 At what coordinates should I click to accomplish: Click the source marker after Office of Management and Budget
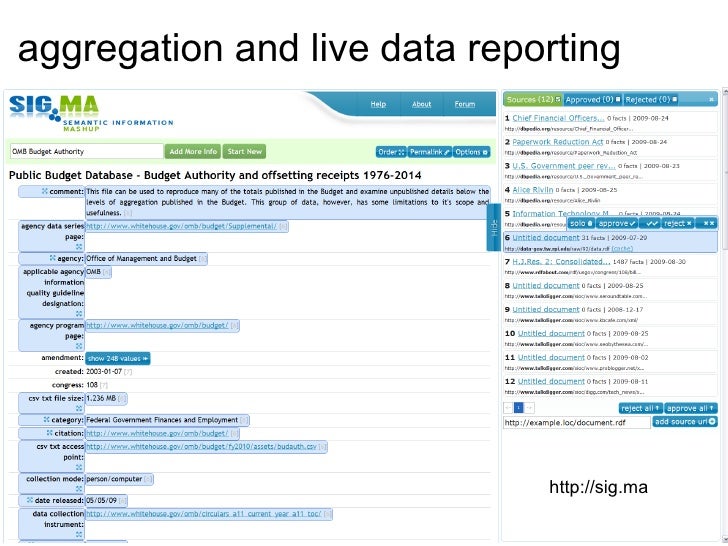coord(202,259)
